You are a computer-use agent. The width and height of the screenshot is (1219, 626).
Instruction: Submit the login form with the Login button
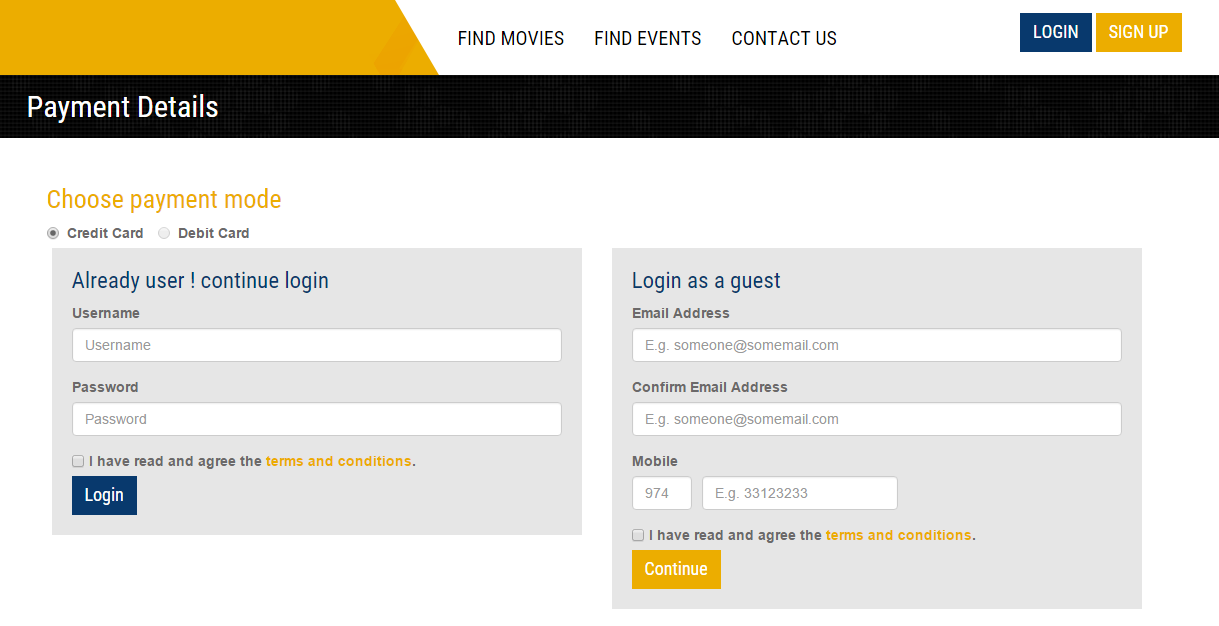tap(104, 495)
